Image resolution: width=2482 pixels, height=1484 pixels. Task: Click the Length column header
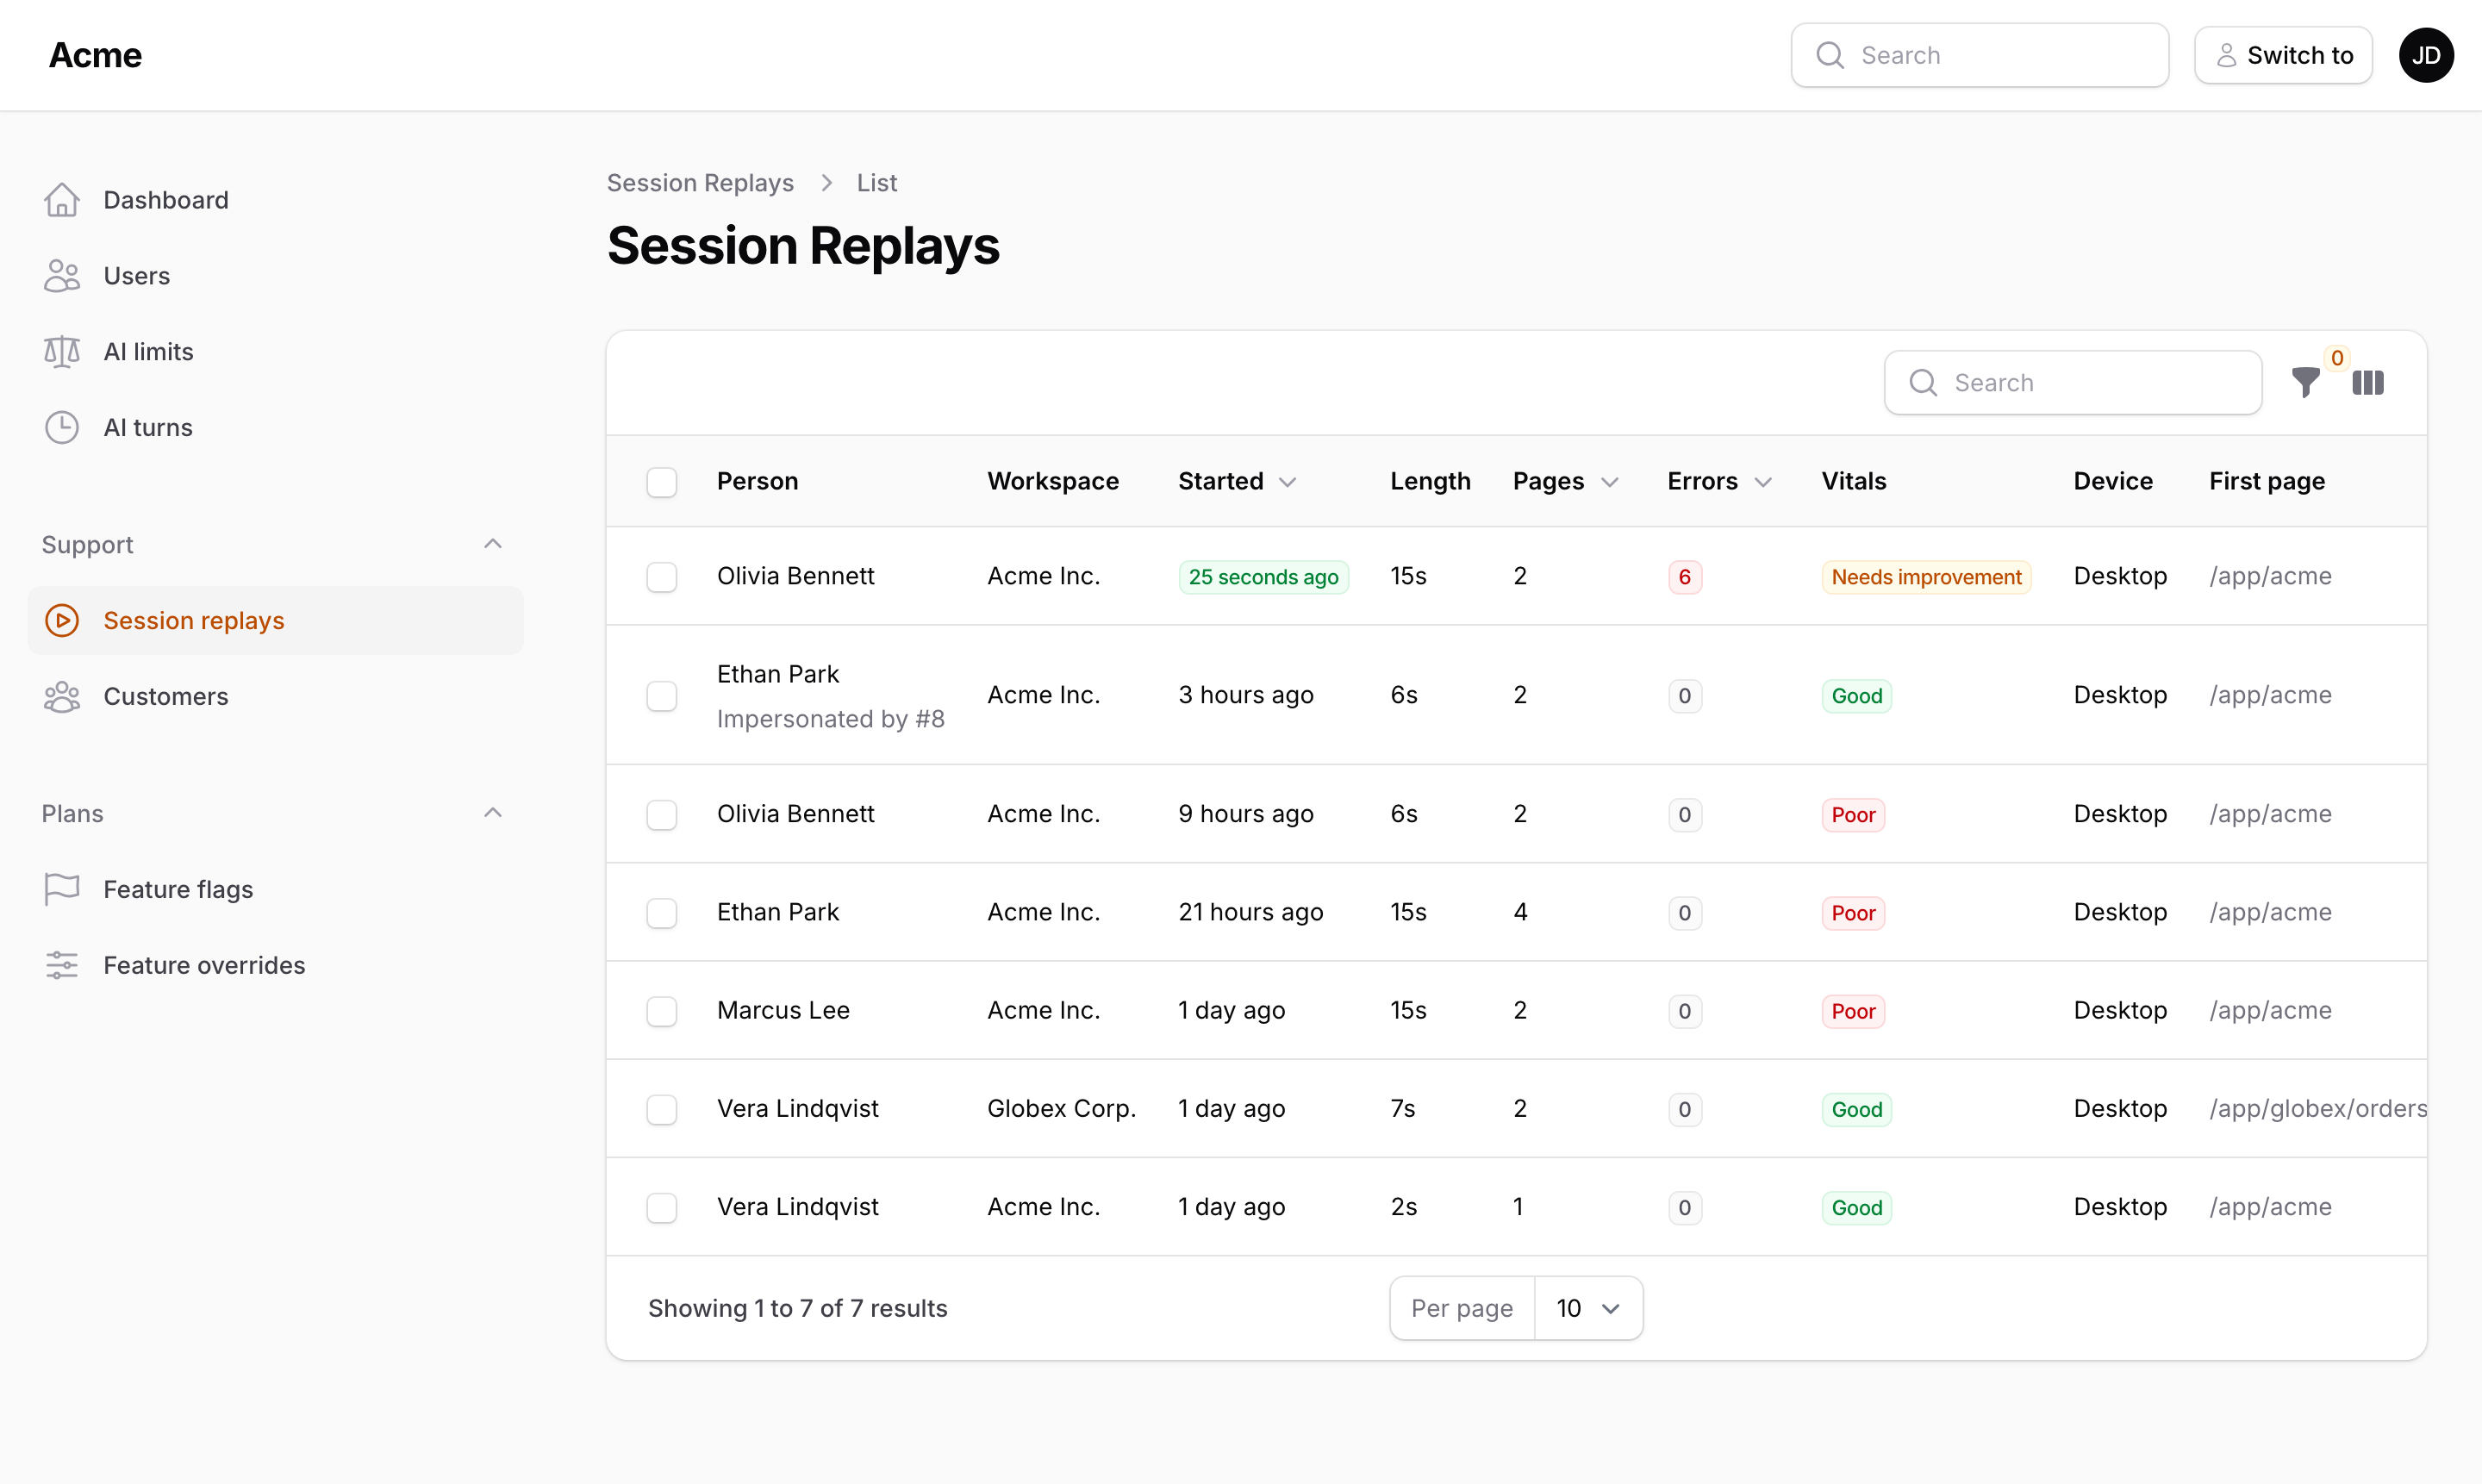click(x=1430, y=482)
